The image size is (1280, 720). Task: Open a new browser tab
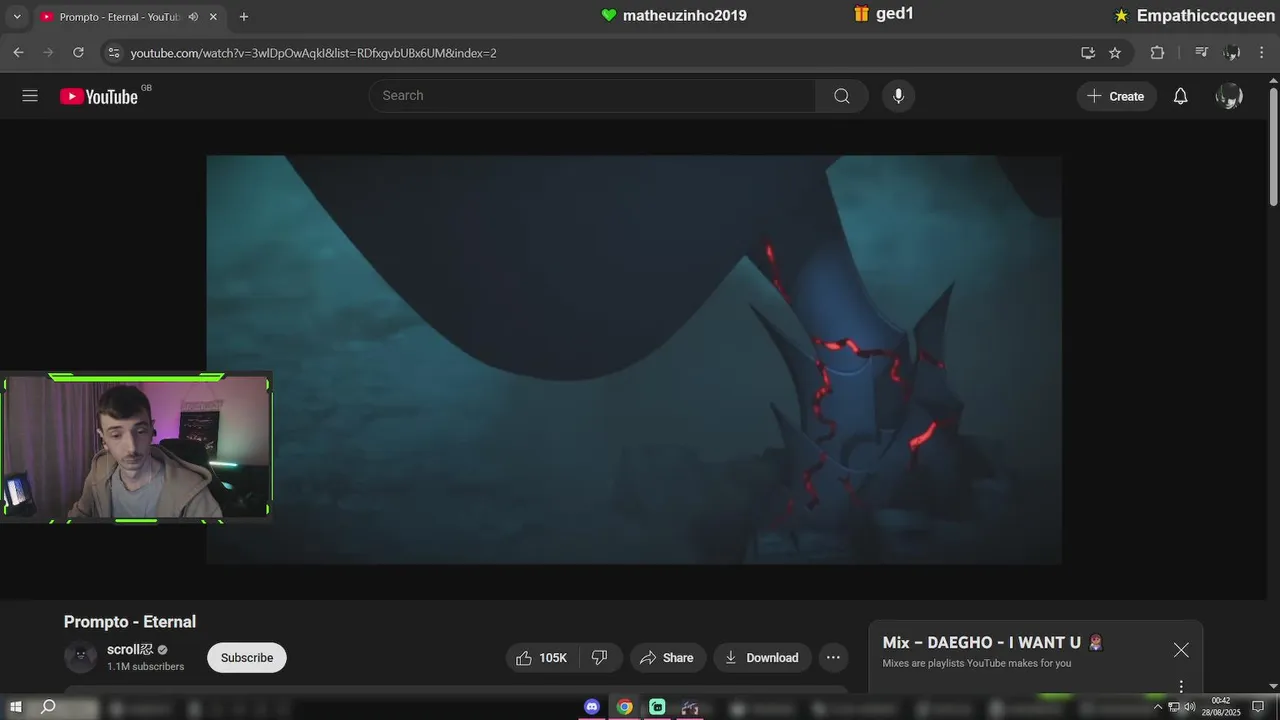(x=243, y=17)
